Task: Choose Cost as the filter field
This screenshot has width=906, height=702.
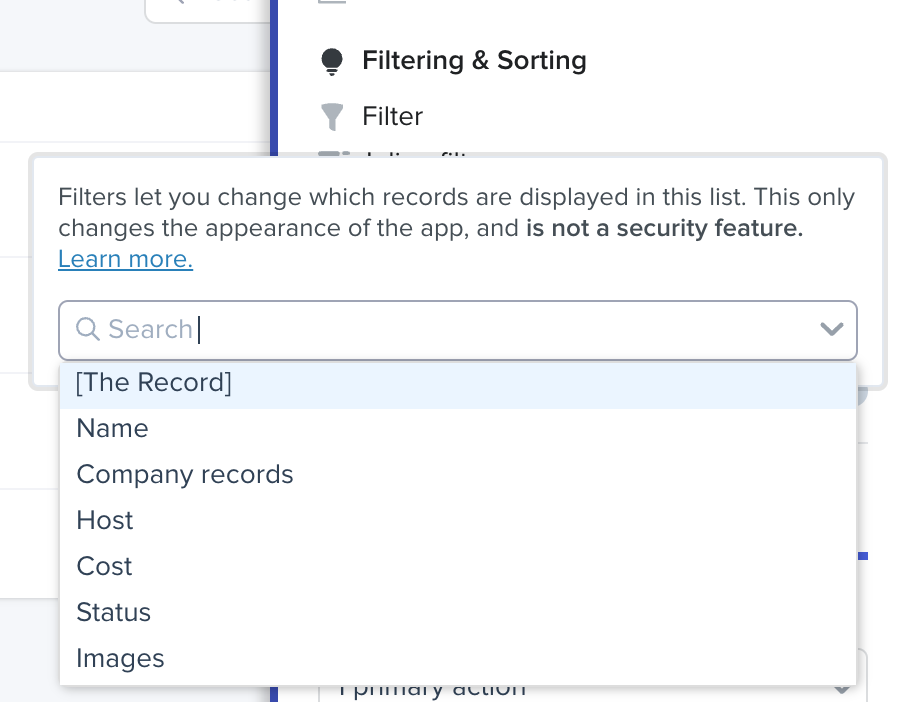Action: point(104,567)
